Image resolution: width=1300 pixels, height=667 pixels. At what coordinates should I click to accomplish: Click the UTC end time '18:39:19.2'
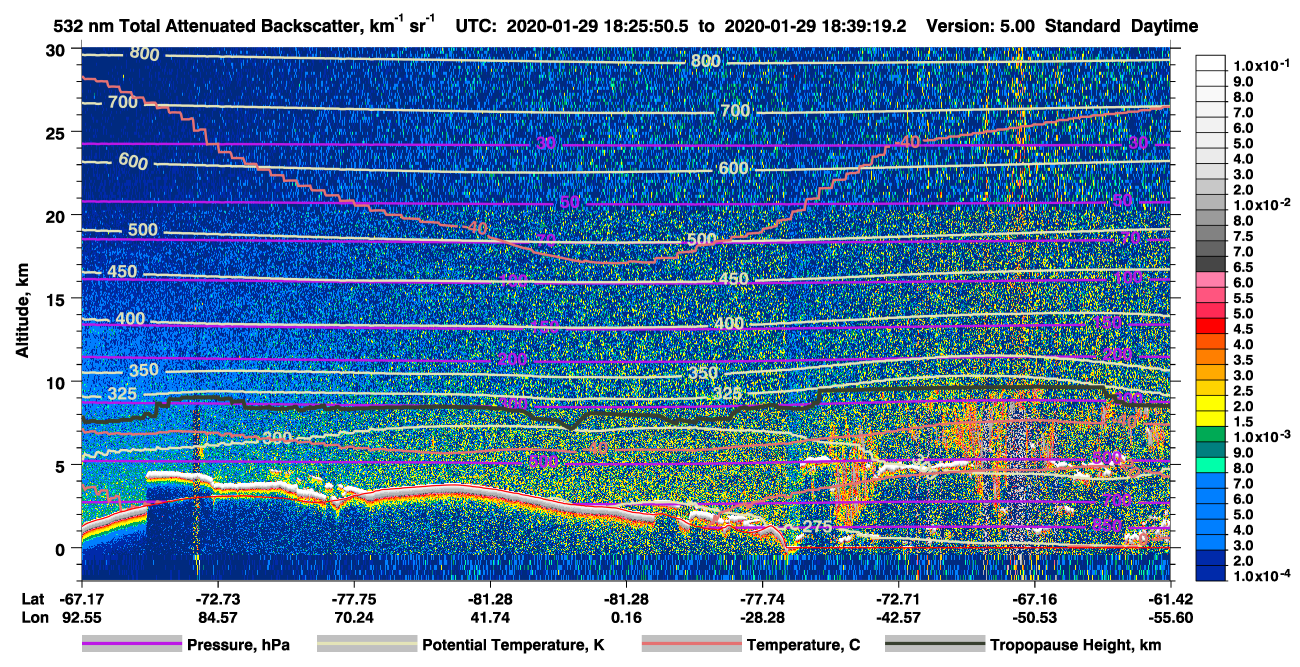pyautogui.click(x=866, y=26)
